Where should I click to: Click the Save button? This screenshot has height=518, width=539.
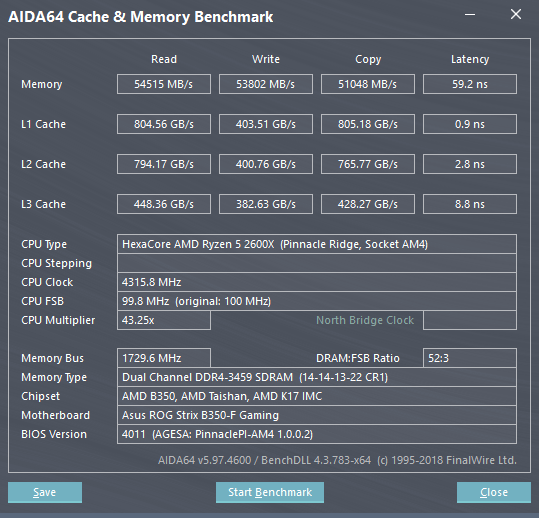(45, 492)
